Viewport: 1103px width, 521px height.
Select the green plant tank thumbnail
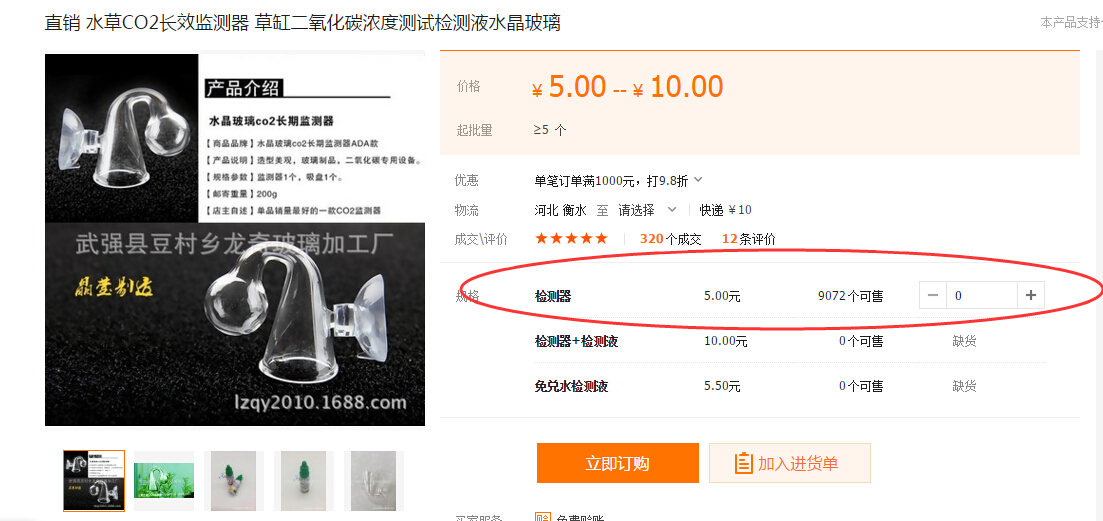[164, 481]
